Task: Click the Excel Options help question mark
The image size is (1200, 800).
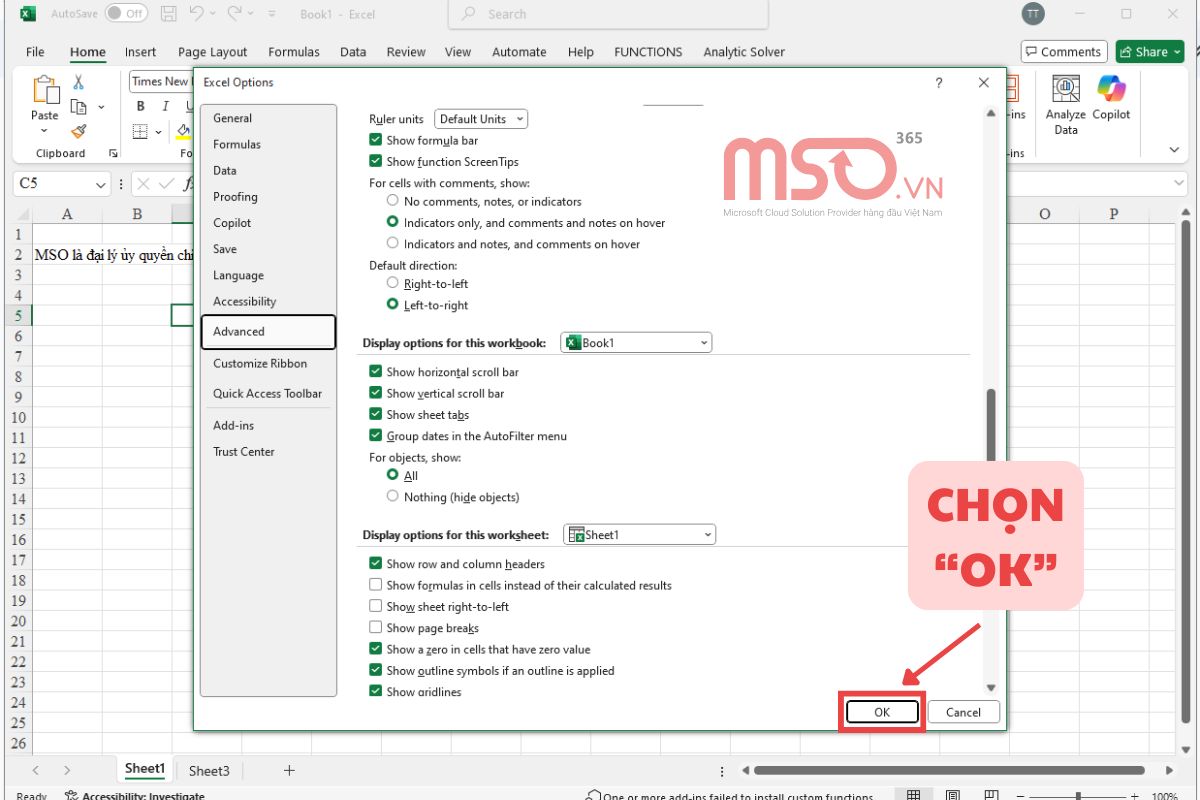Action: pyautogui.click(x=938, y=83)
